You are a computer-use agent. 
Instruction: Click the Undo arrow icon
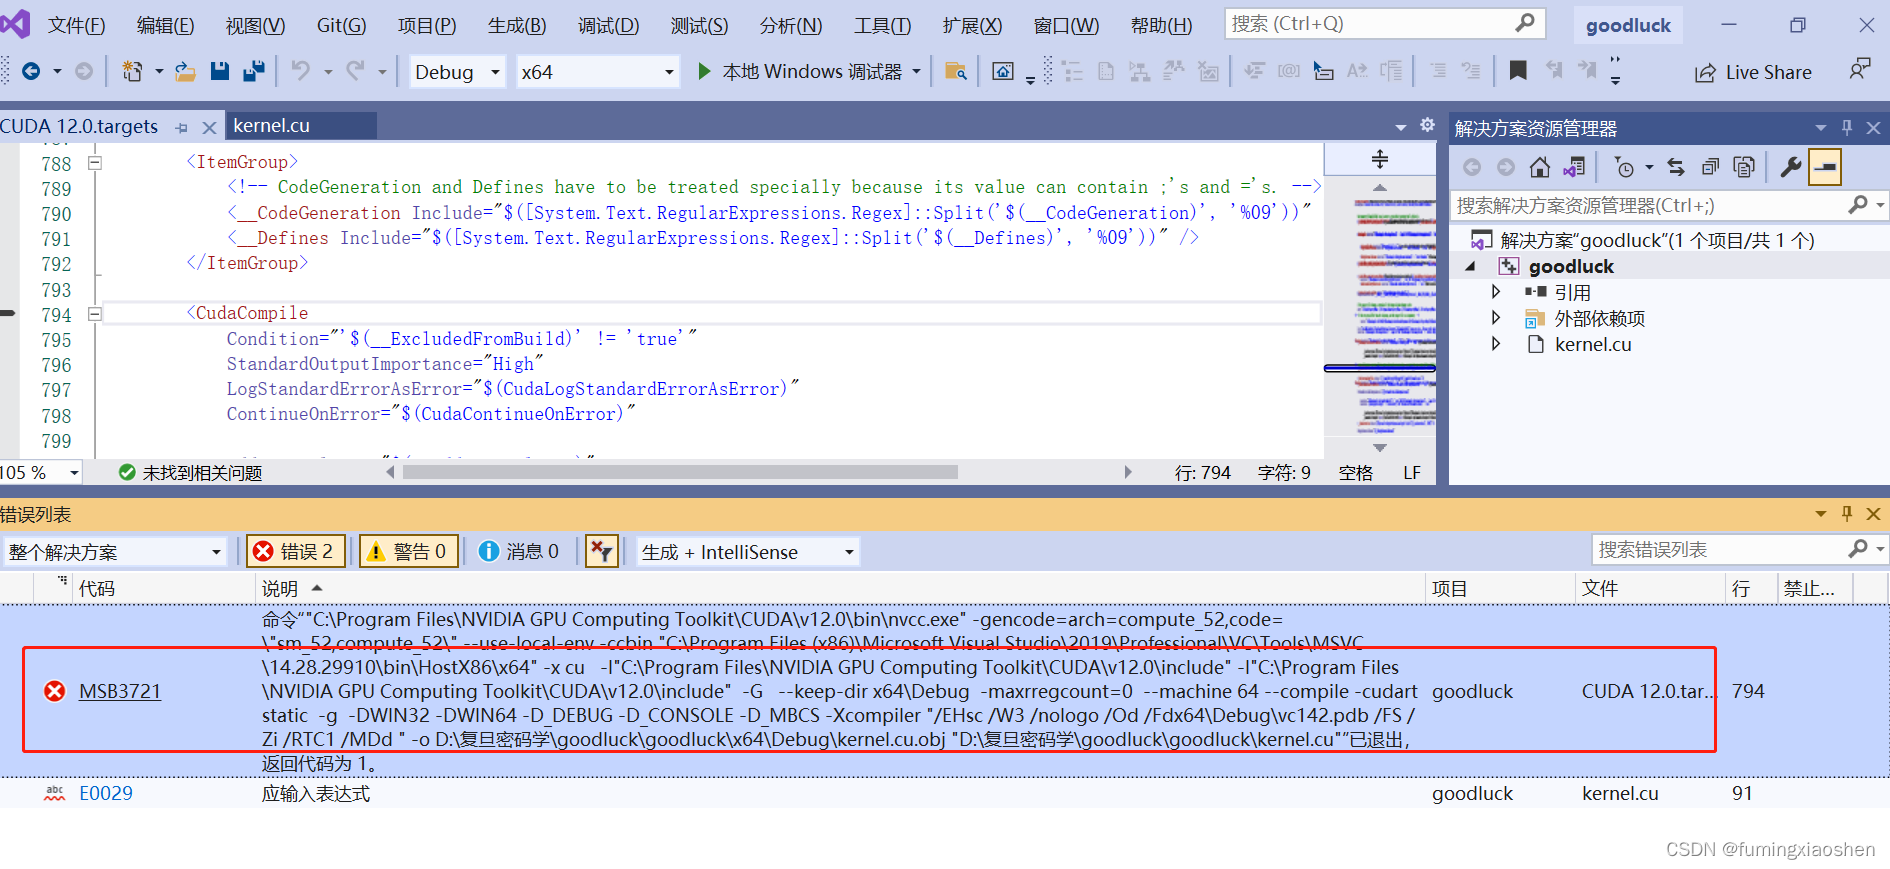coord(300,70)
